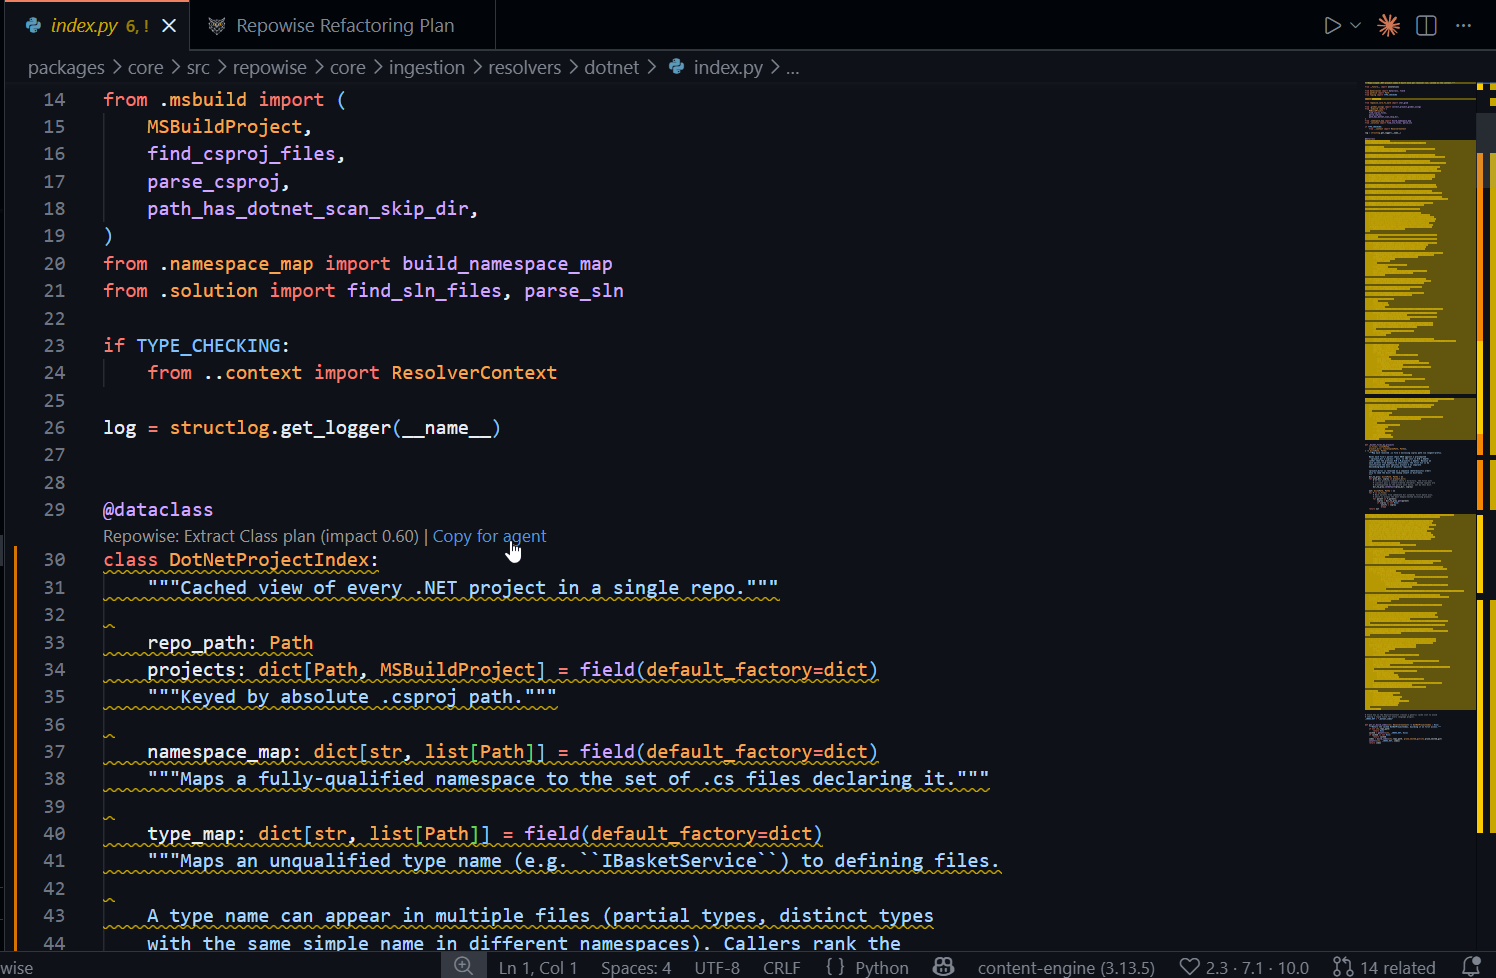Change indentation via 'Spaces: 4'
The image size is (1496, 978).
click(x=636, y=967)
